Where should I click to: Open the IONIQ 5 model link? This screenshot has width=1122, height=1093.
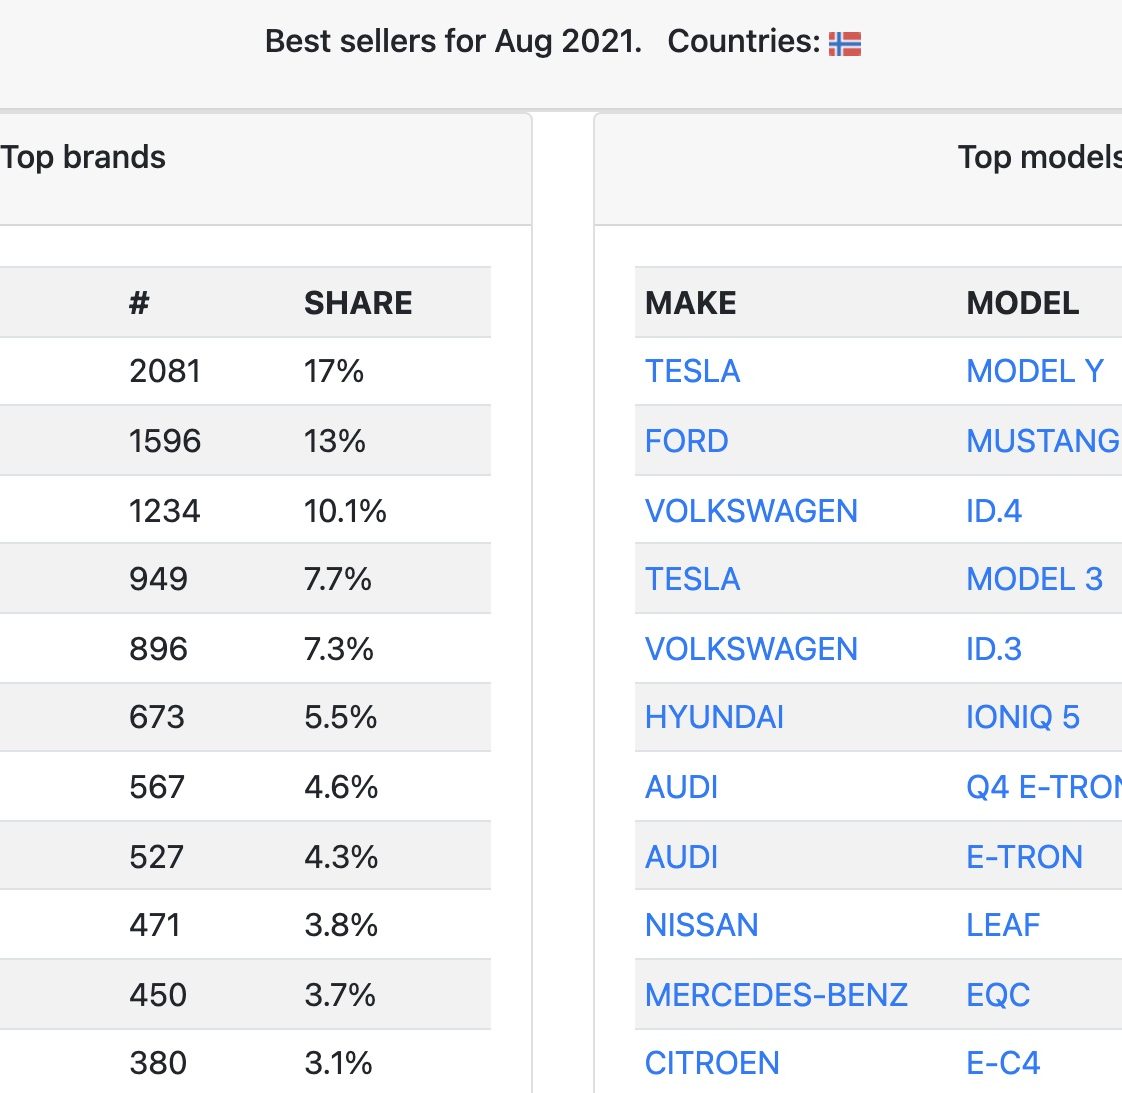pyautogui.click(x=1023, y=717)
